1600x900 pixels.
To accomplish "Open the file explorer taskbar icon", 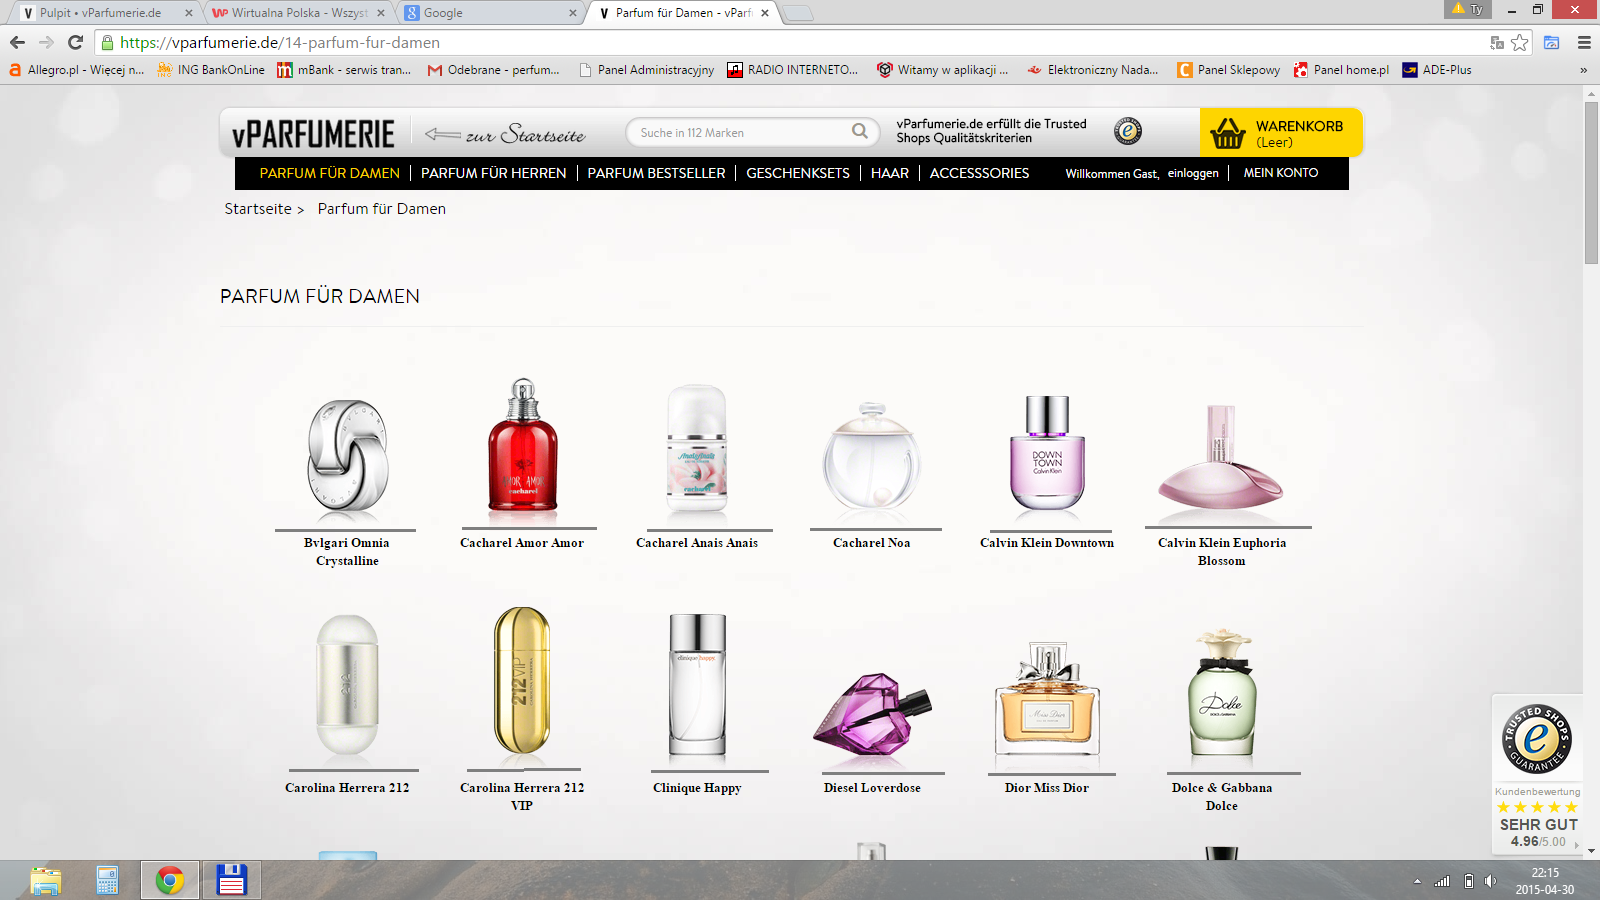I will [x=46, y=880].
